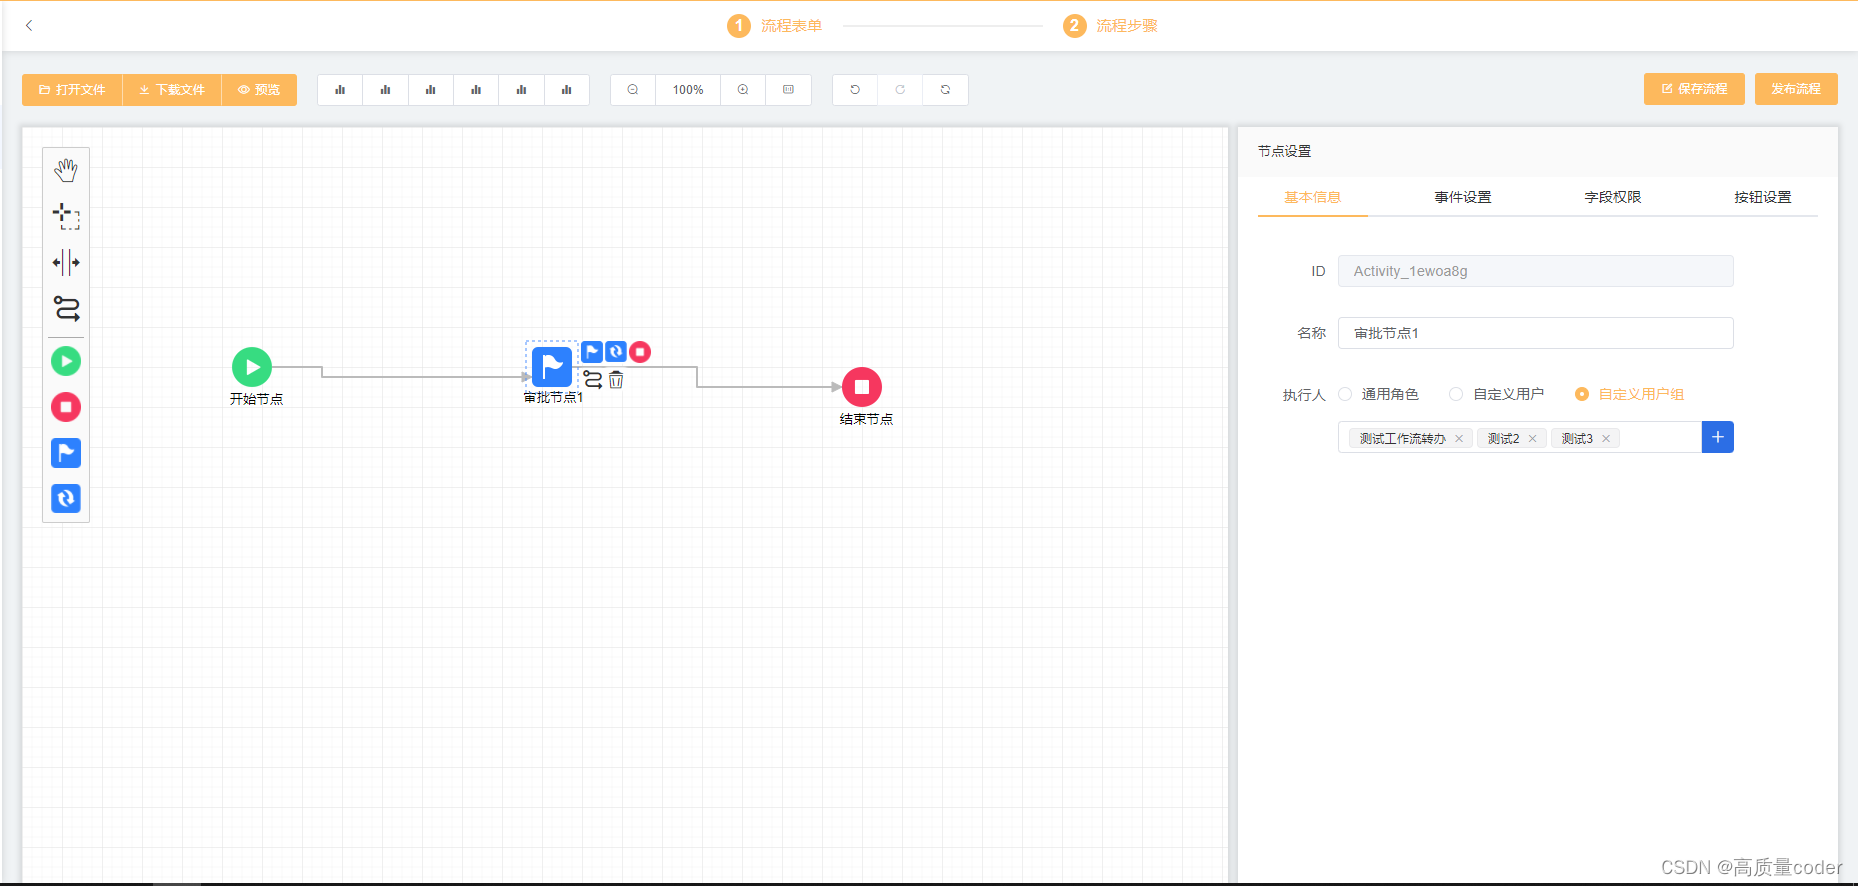Click the fit-to-viewport icon after zoom in
1858x886 pixels.
pyautogui.click(x=788, y=90)
